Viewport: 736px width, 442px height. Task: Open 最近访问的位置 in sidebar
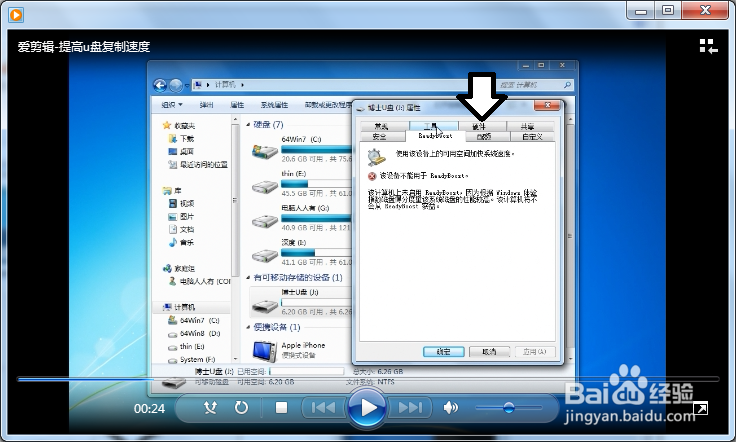coord(198,164)
